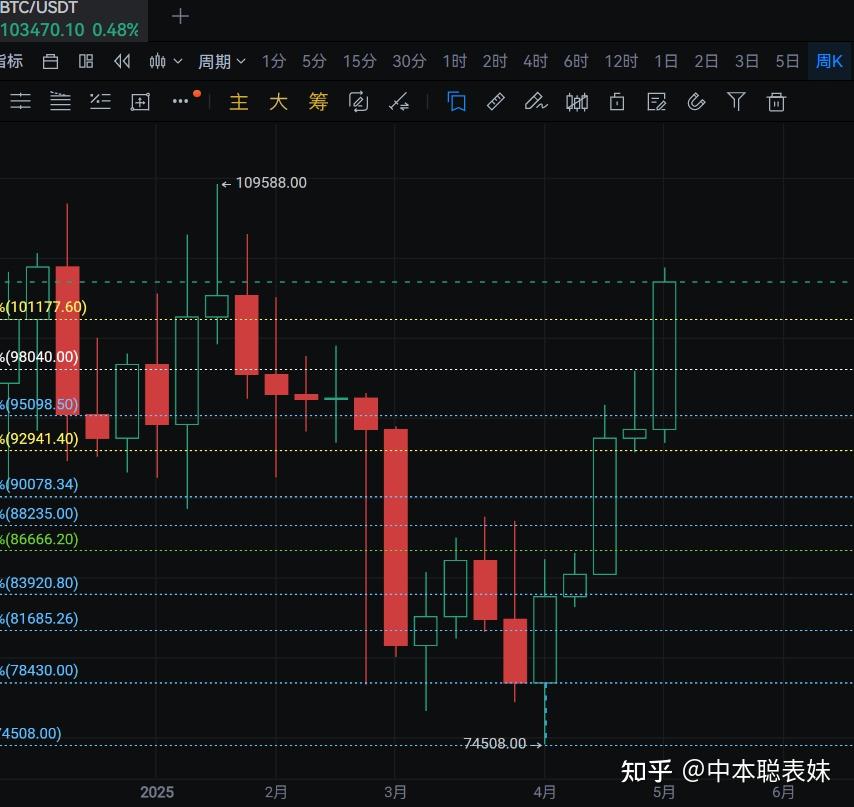The image size is (854, 807).
Task: Select the 83920.80 level label
Action: (39, 583)
